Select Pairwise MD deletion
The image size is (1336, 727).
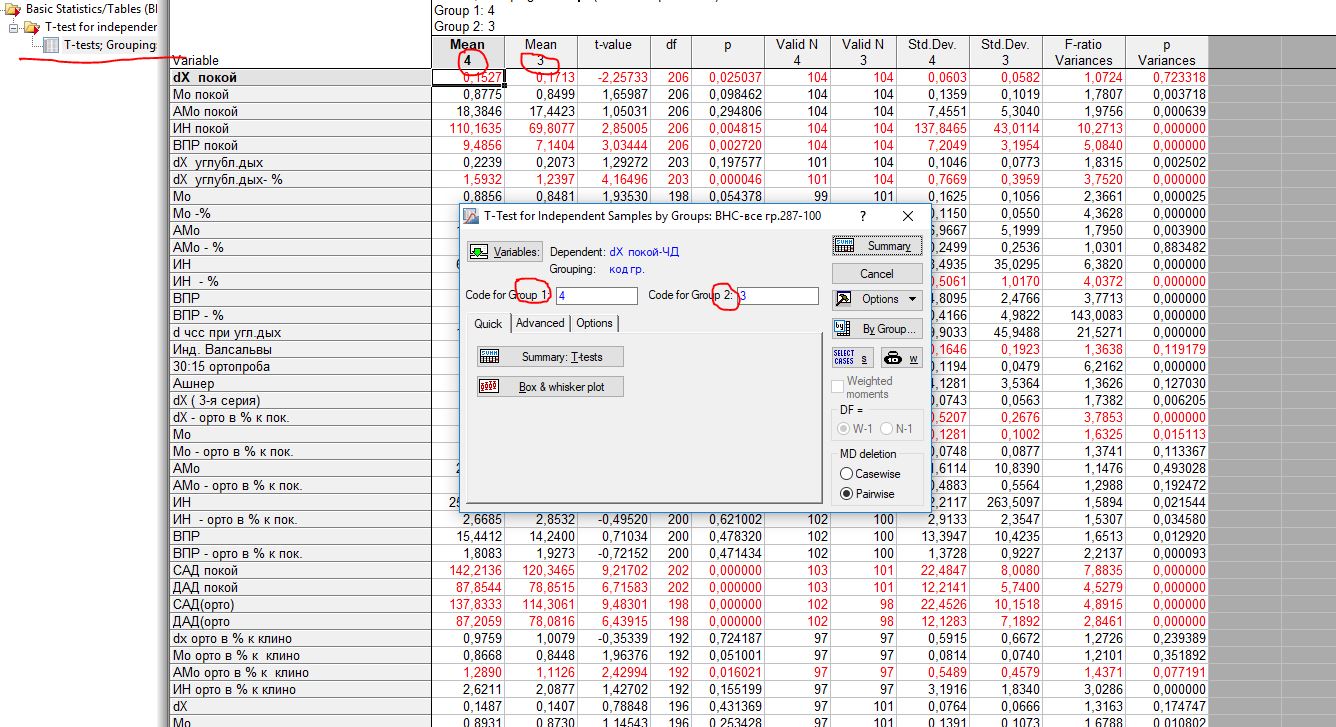[x=847, y=494]
